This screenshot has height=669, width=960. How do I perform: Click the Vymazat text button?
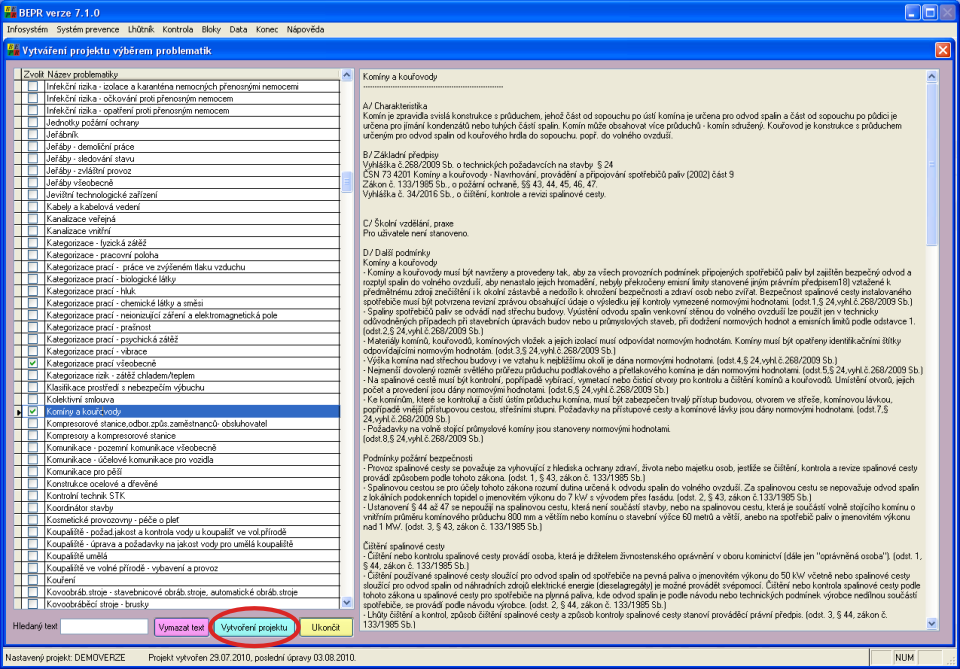click(181, 627)
